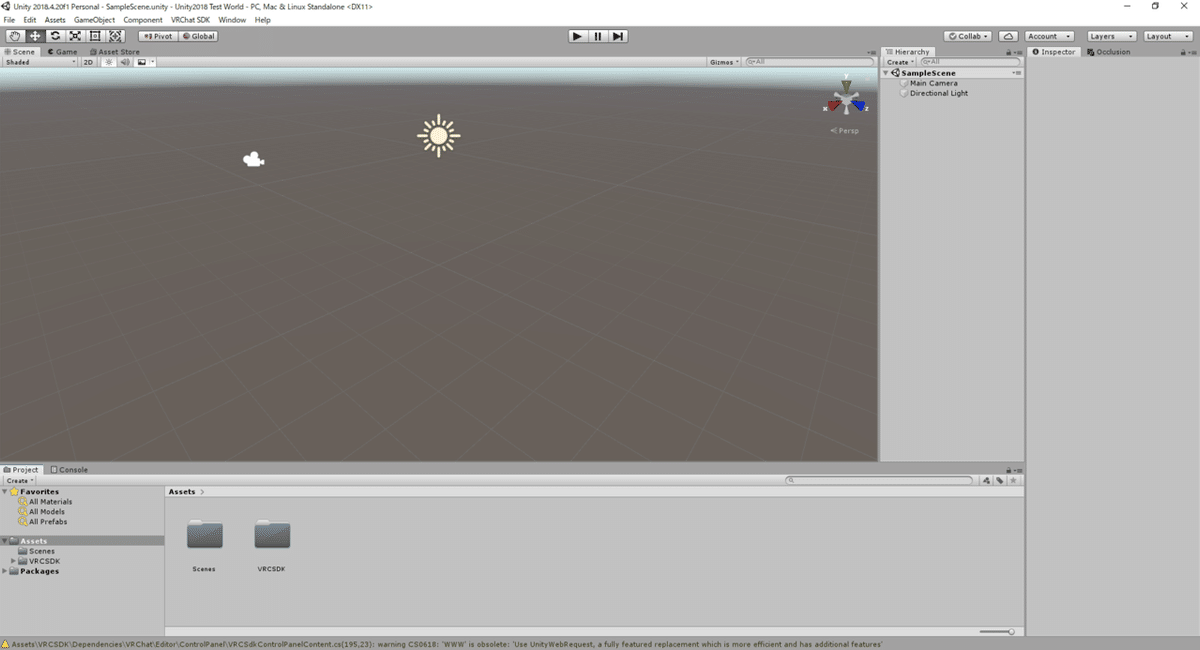Open the VRChat SDK menu
Viewport: 1200px width, 650px height.
191,20
